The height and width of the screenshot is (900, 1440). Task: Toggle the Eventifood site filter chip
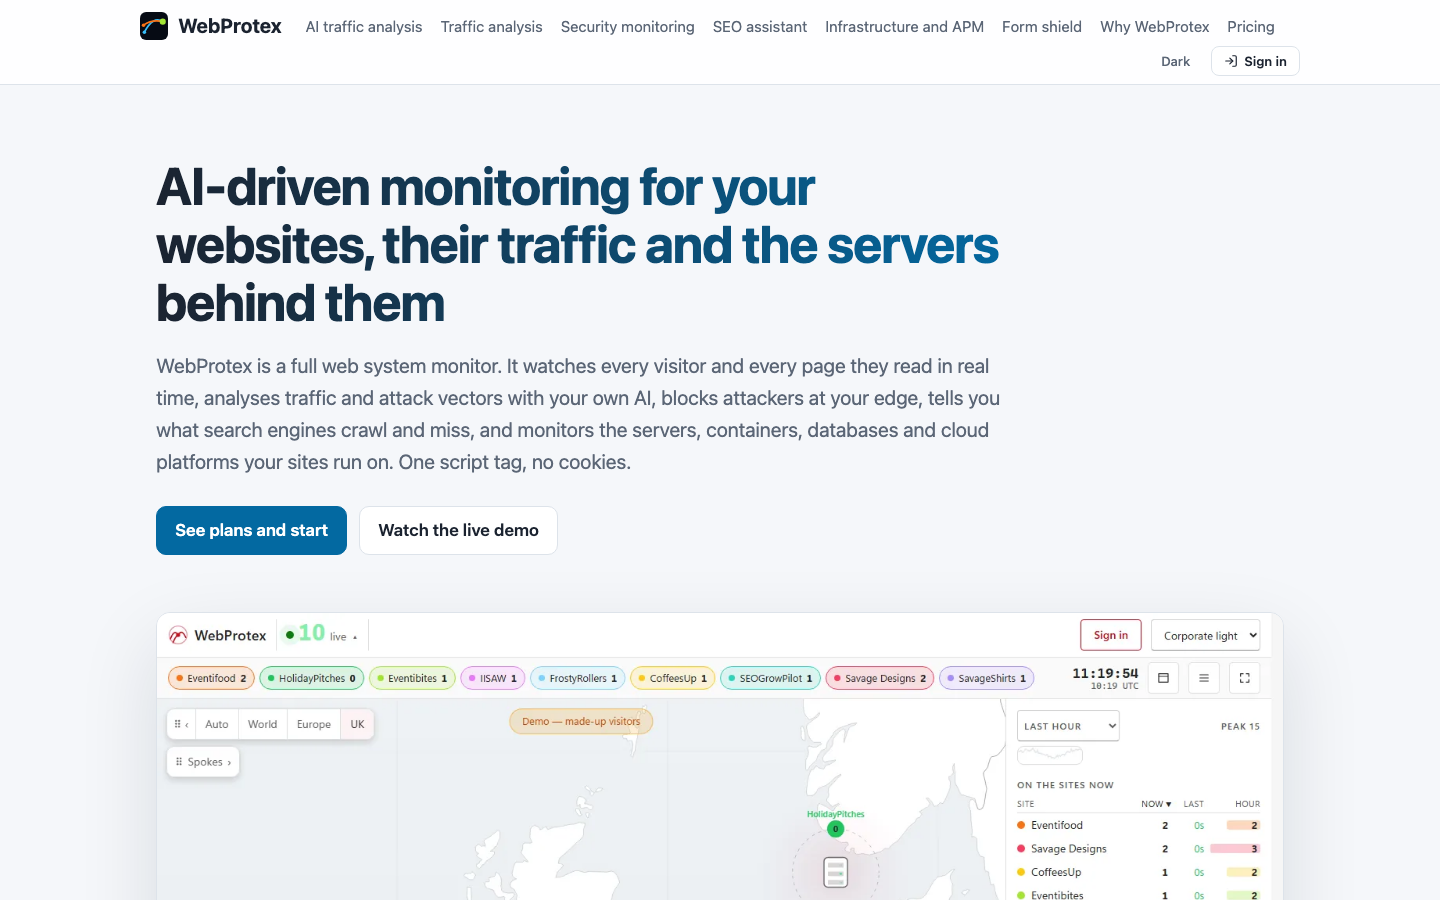211,678
